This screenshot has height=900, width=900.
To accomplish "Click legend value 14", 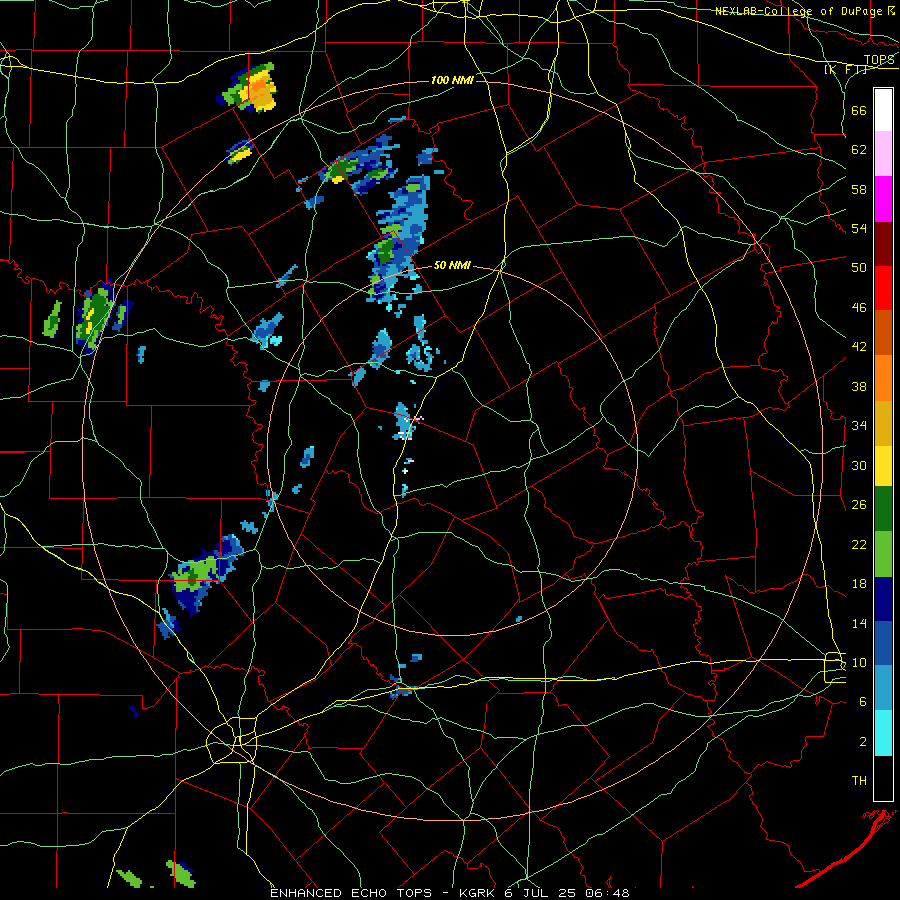I will tap(859, 624).
